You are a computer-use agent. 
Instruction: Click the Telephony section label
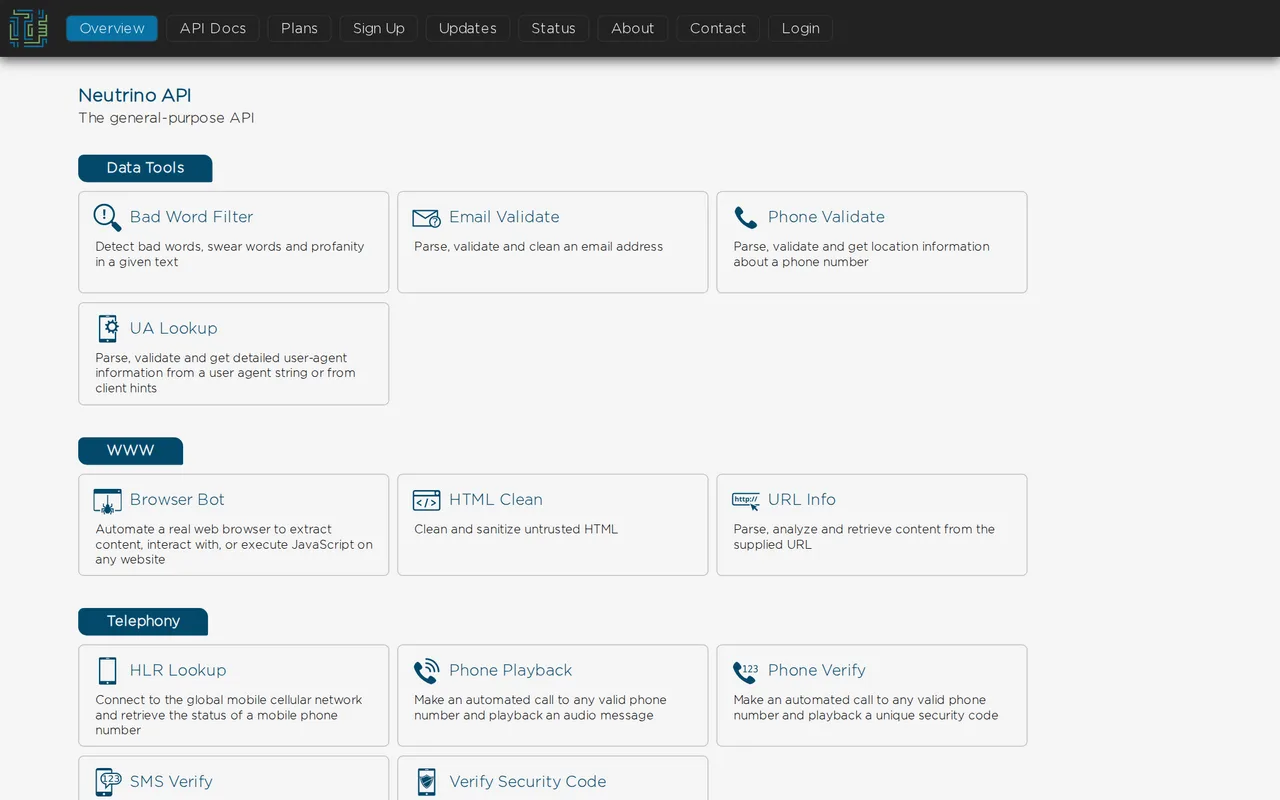(143, 622)
